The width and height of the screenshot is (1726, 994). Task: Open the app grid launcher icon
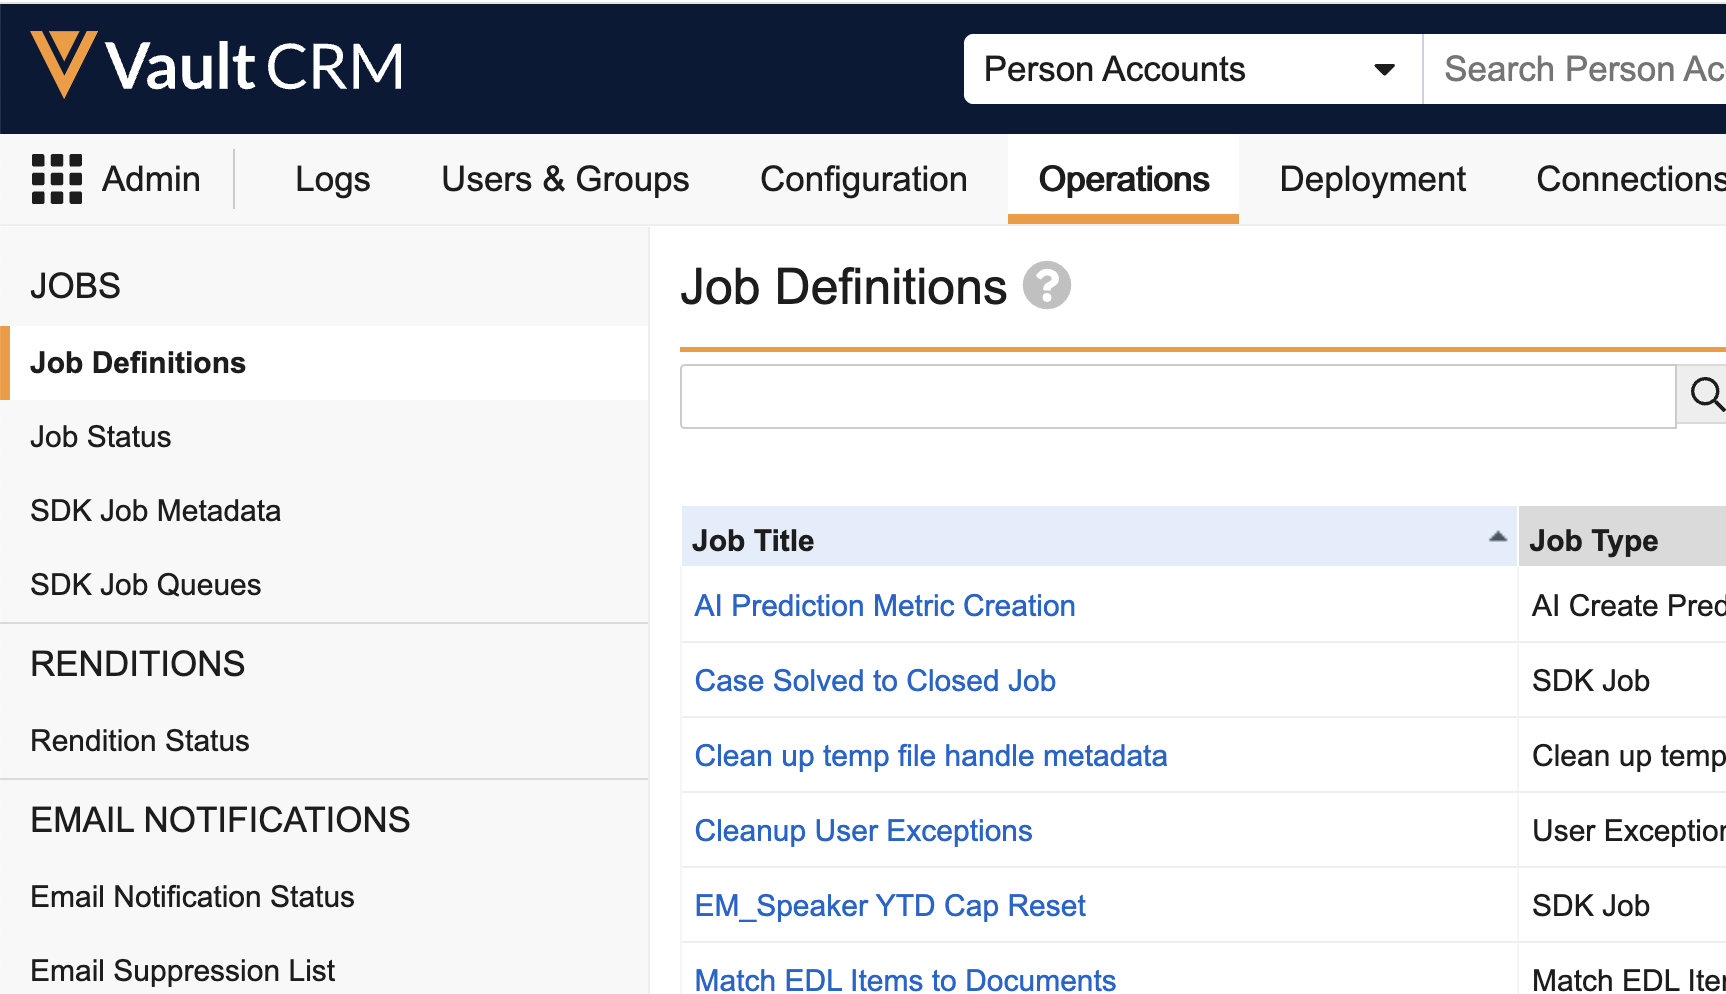pos(57,179)
